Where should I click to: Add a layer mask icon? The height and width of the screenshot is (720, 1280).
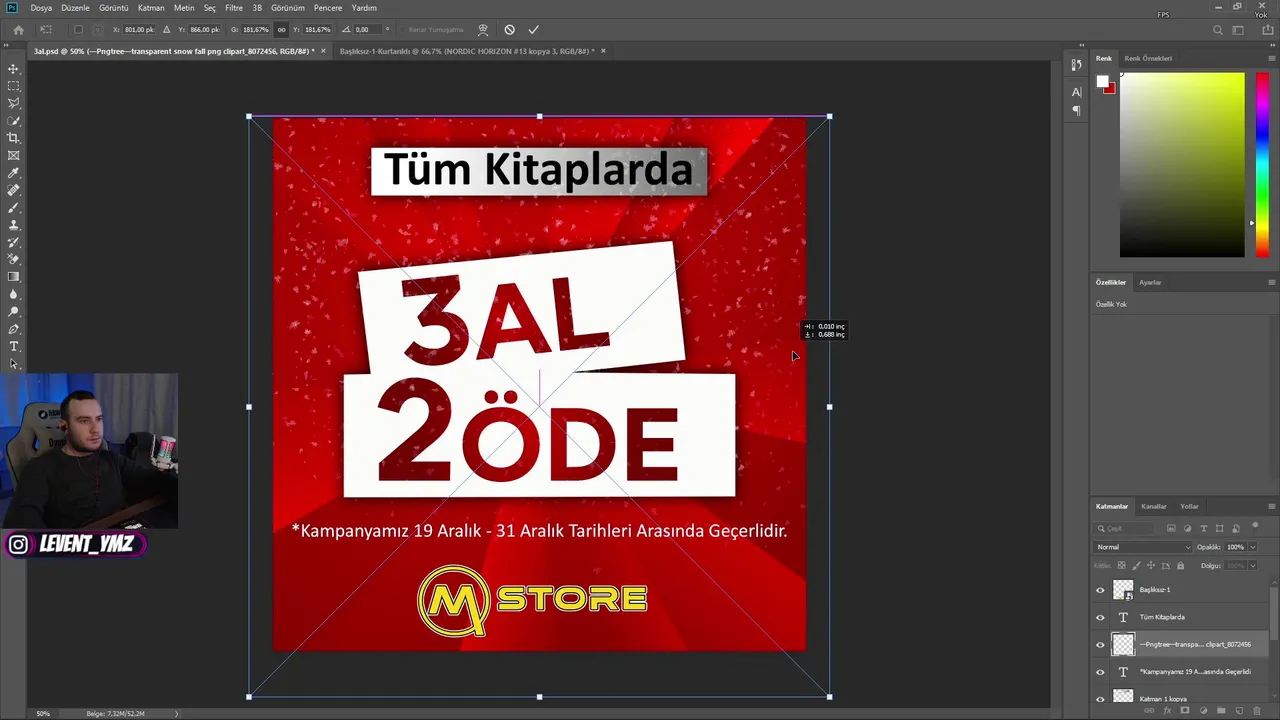[x=1185, y=710]
